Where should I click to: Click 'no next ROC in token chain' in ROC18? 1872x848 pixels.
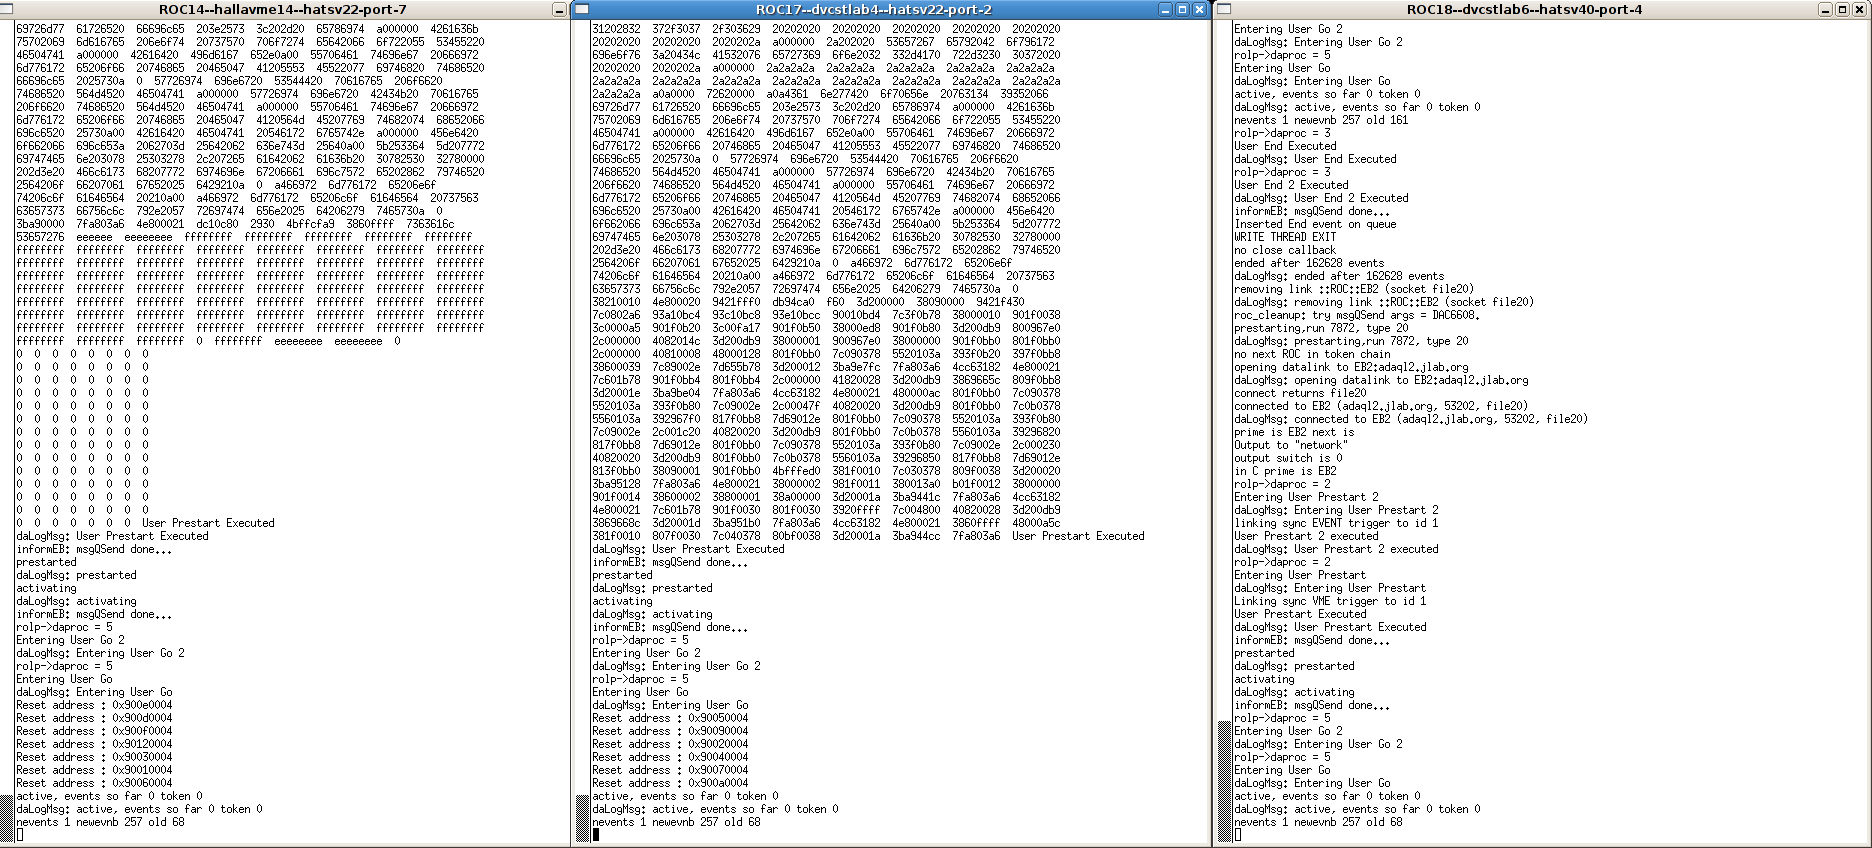(1312, 354)
